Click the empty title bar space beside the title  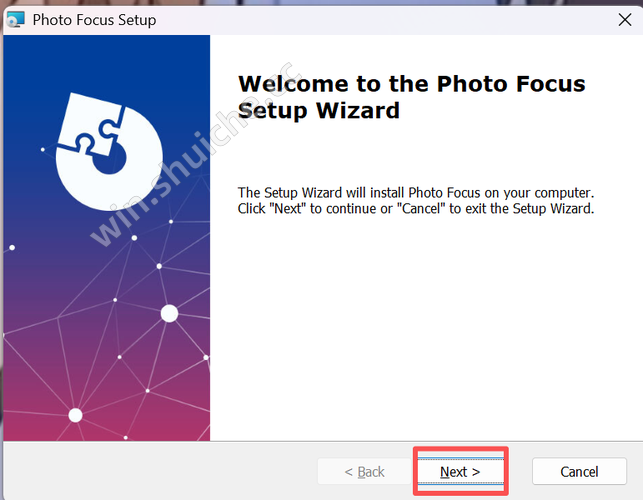(380, 19)
